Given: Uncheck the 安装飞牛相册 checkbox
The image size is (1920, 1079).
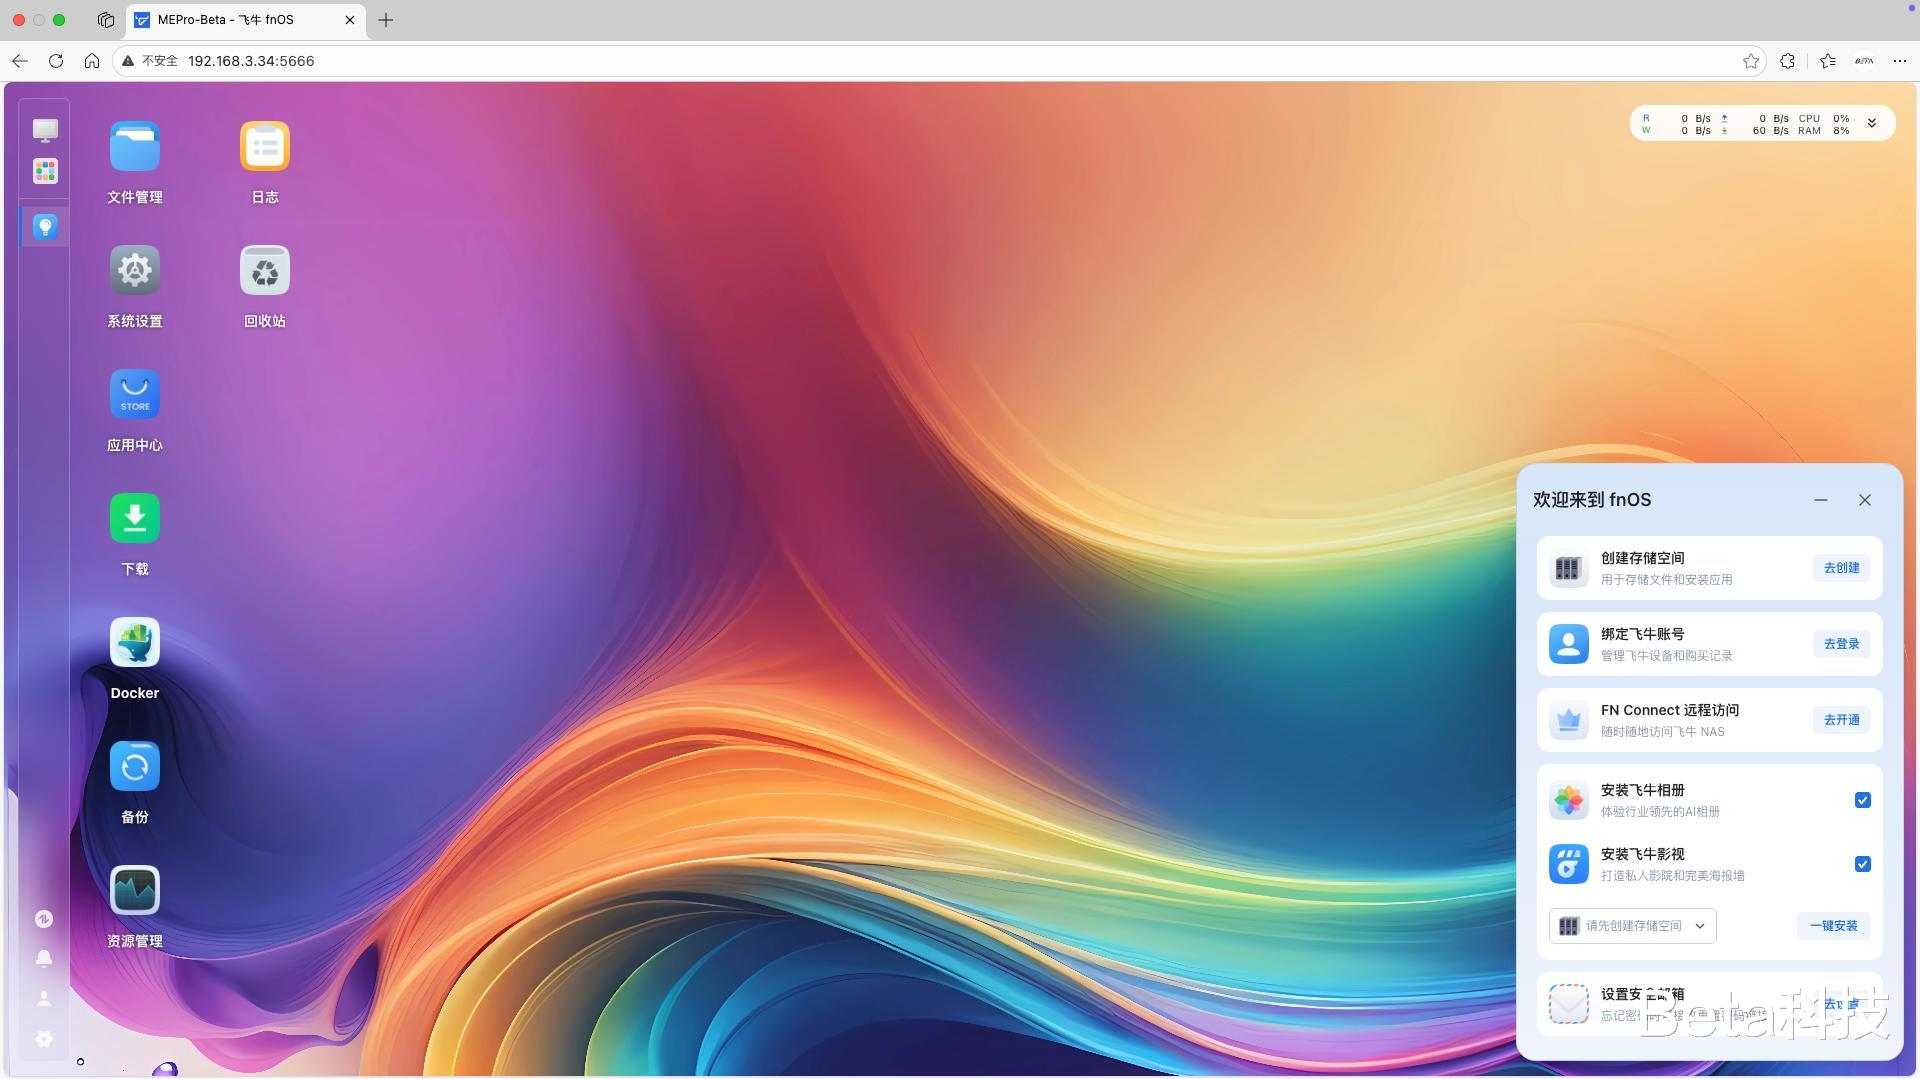Looking at the screenshot, I should tap(1863, 800).
